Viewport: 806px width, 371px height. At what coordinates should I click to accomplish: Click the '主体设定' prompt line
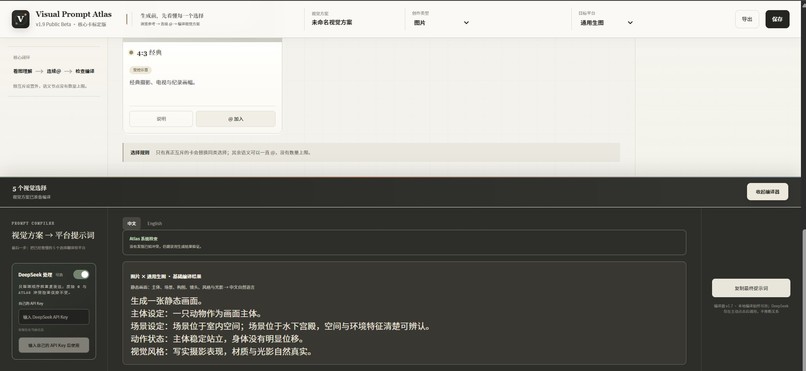point(197,313)
